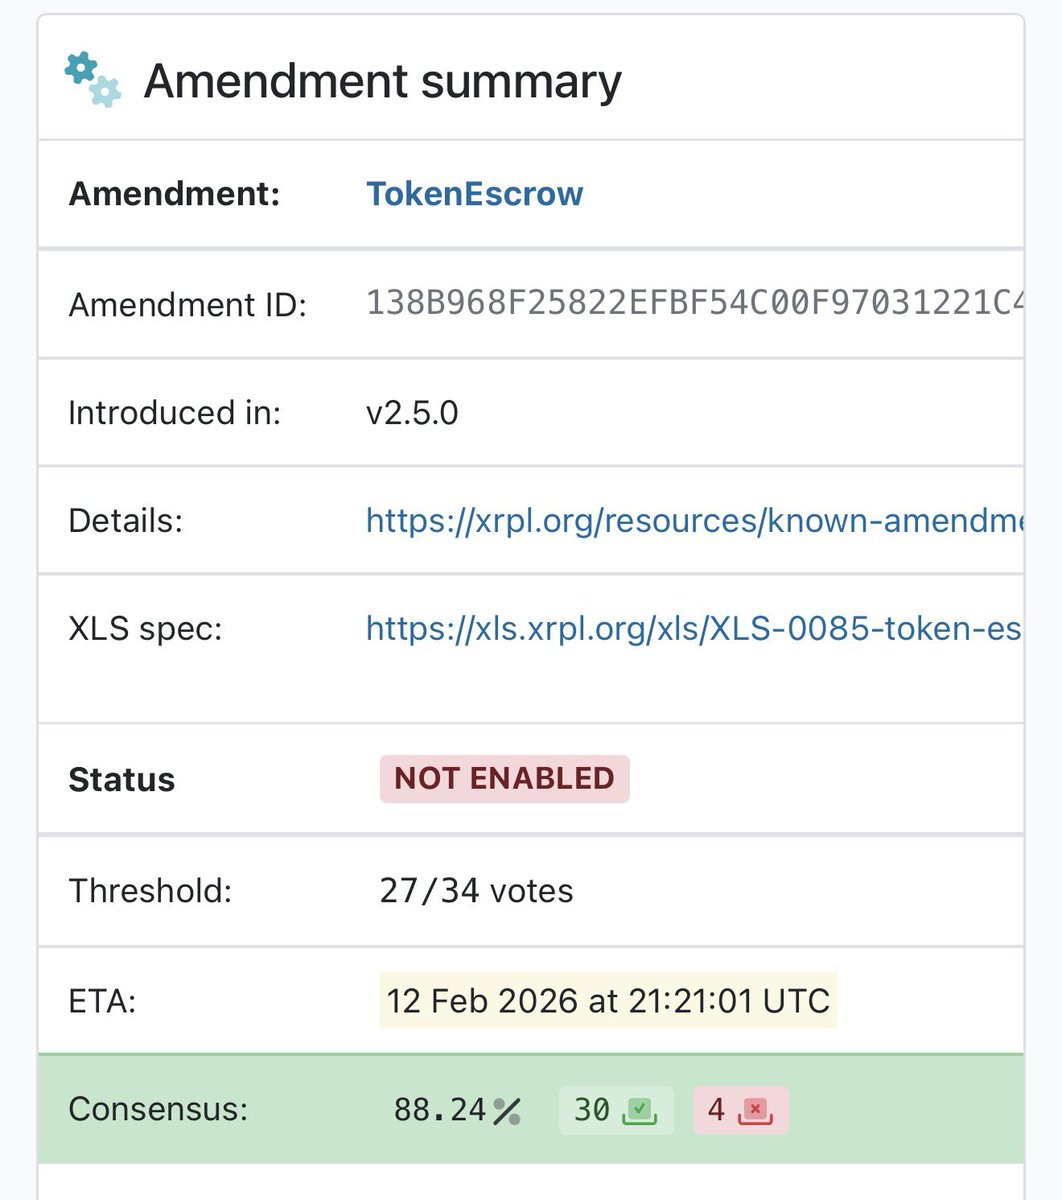Click the highlighted ETA date 12 Feb 2026
Screen dimensions: 1062x1200
(608, 1001)
